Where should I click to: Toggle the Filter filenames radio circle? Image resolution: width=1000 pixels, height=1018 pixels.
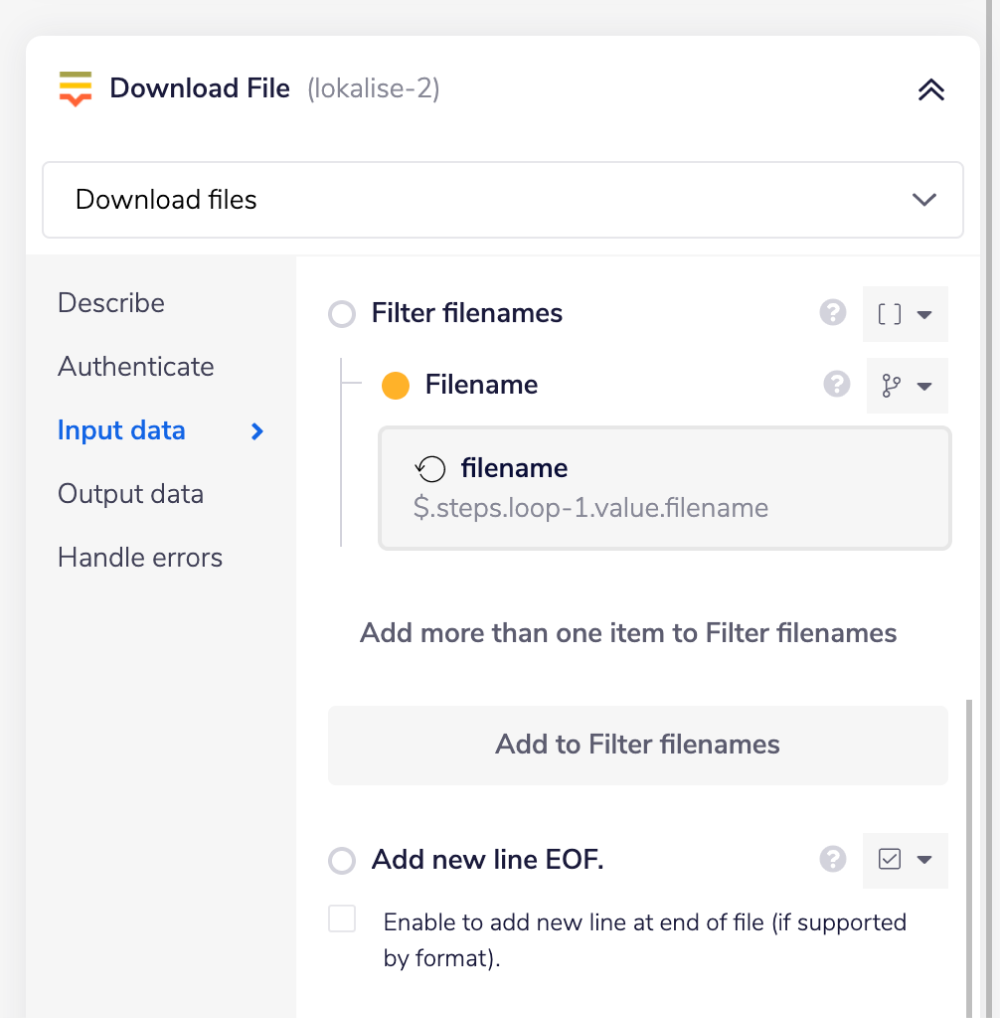pyautogui.click(x=342, y=315)
